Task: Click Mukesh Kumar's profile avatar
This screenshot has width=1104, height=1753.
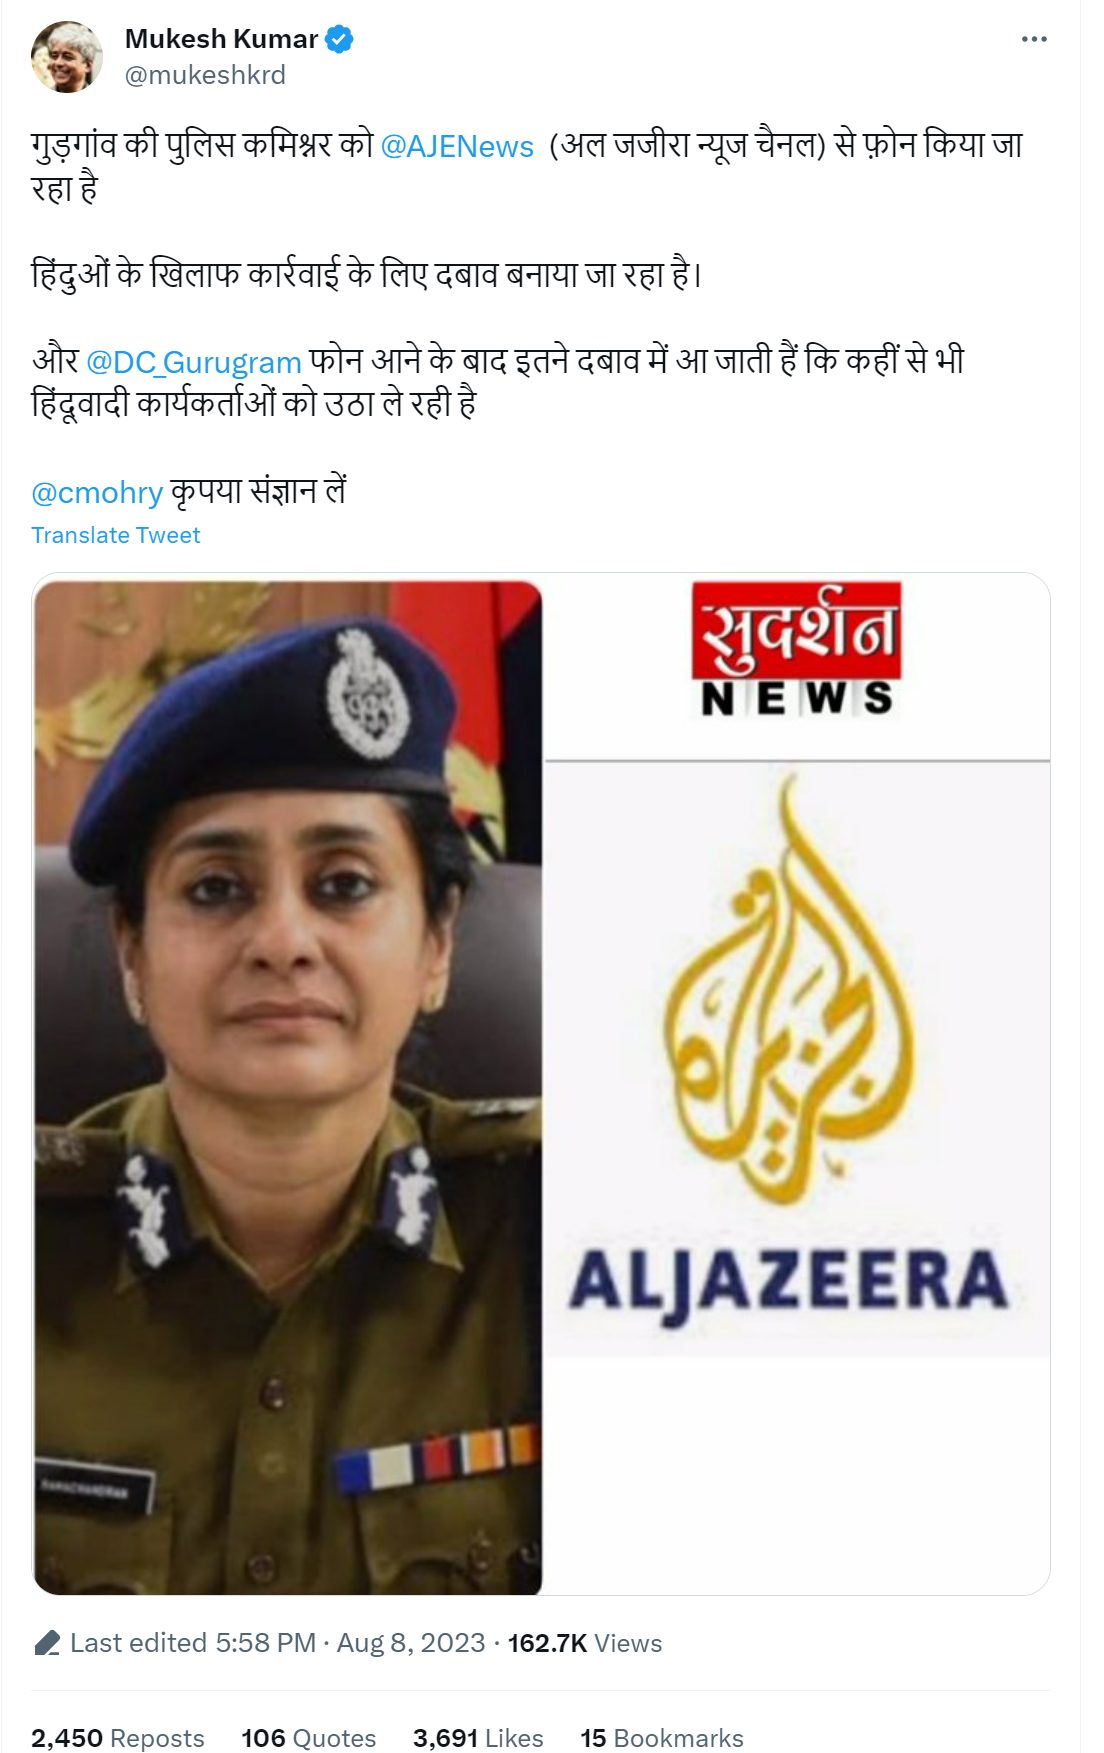Action: [67, 56]
